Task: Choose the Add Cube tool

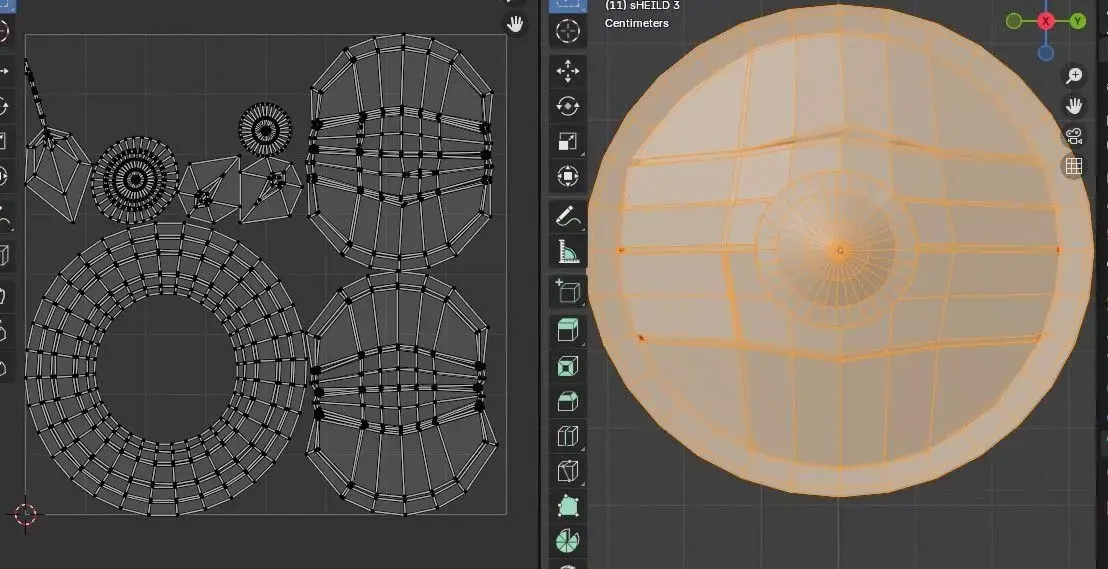Action: [x=567, y=291]
